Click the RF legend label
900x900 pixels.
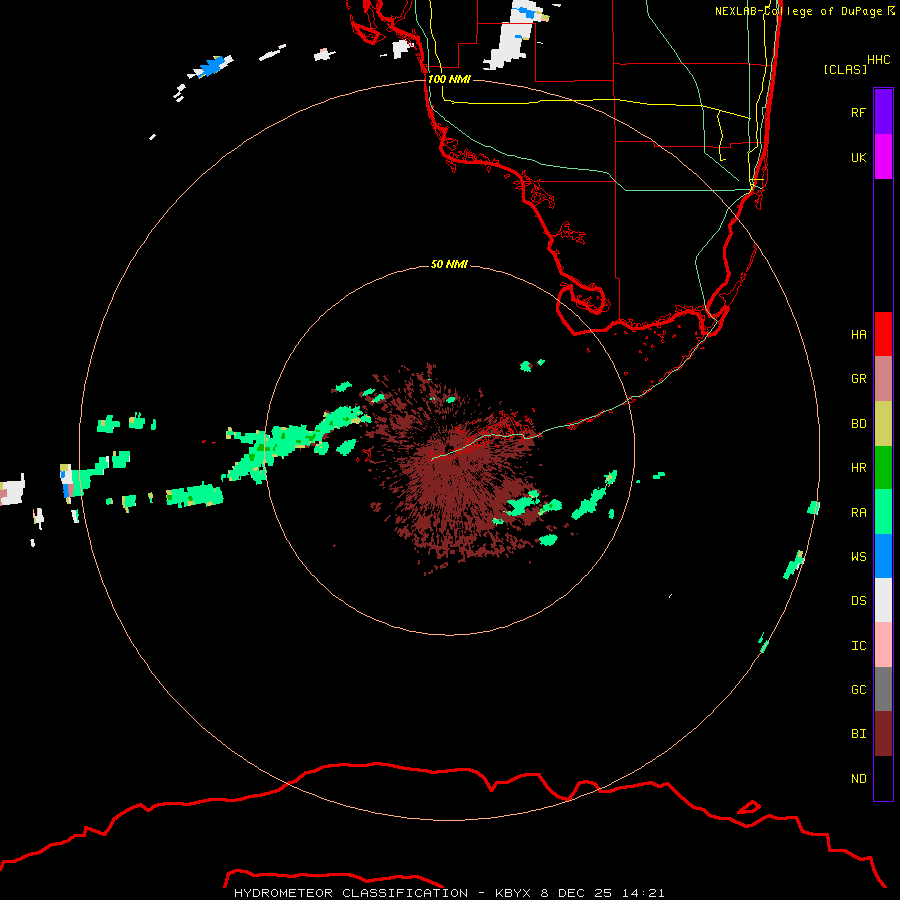coord(858,112)
